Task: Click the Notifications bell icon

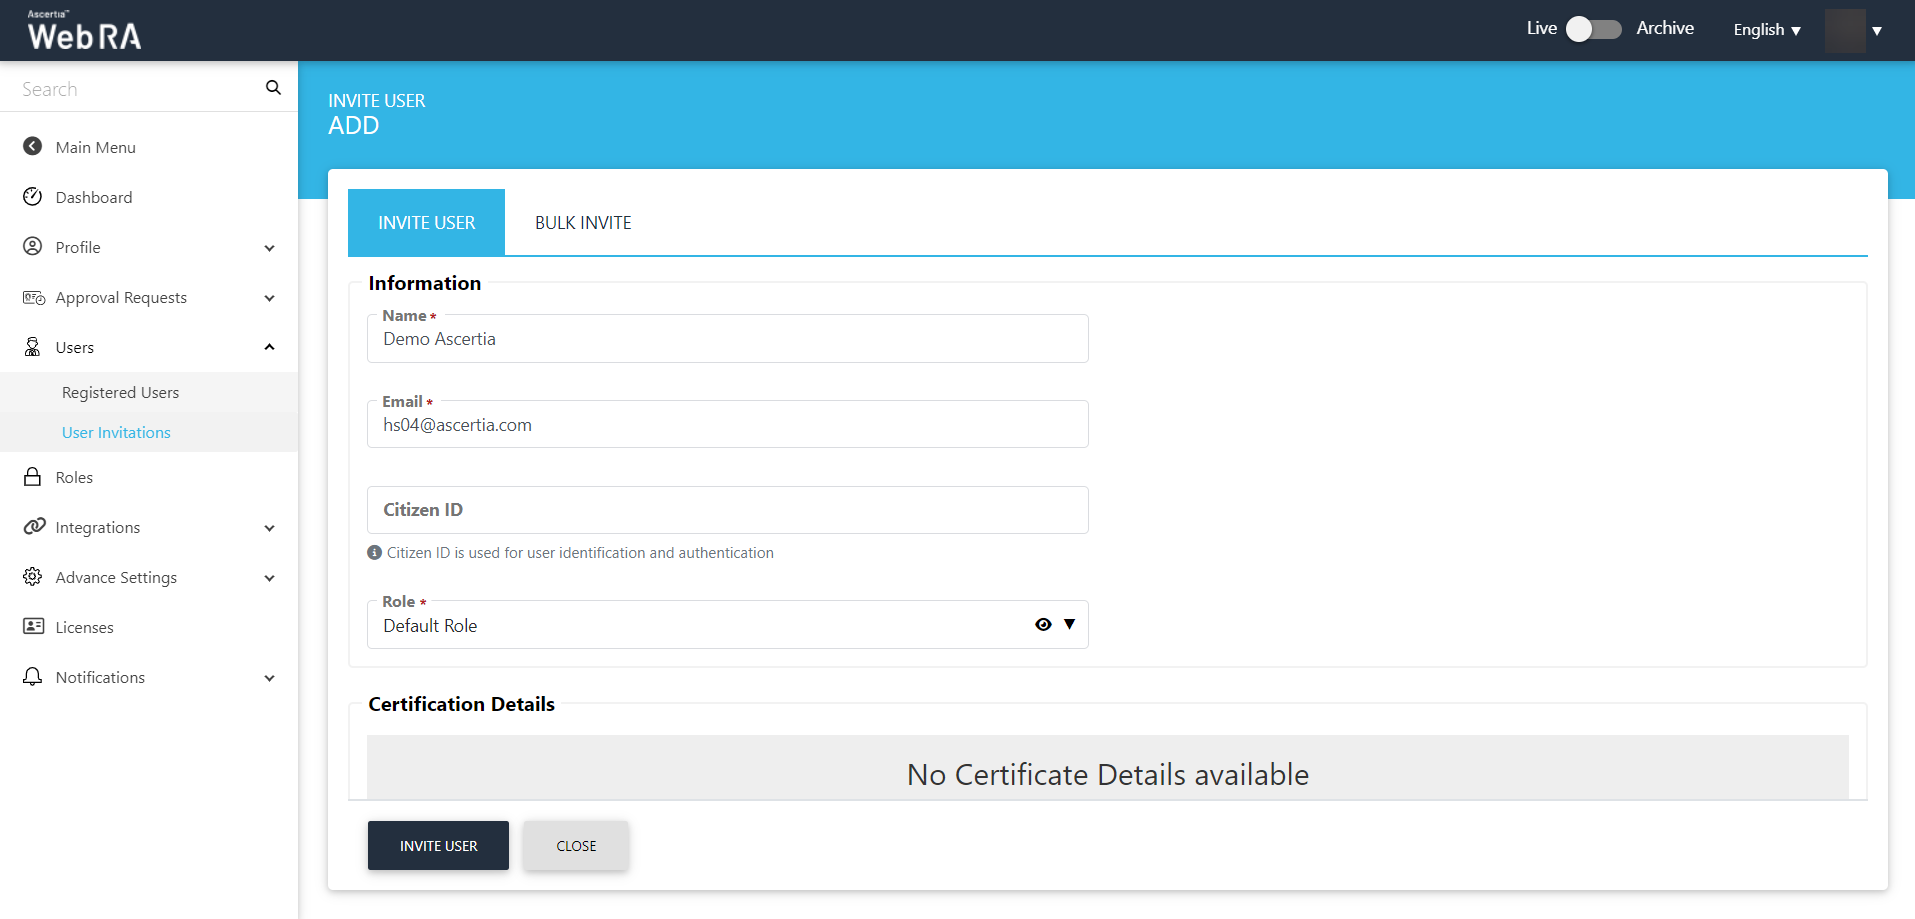Action: (33, 677)
